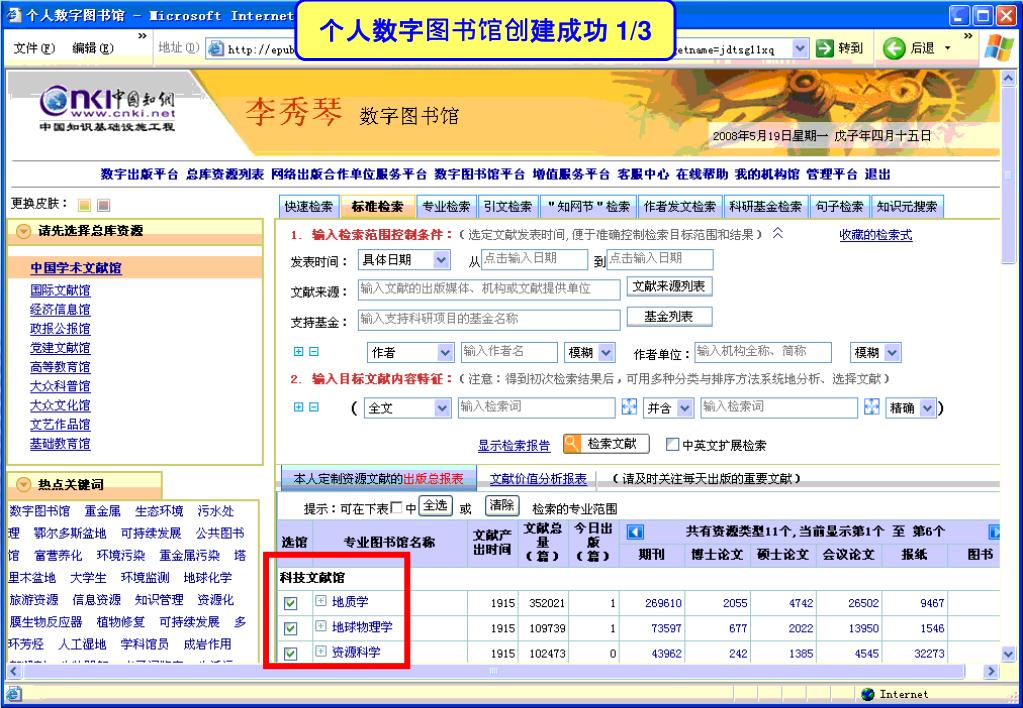
Task: Switch to 科研基金检索 tab
Action: pos(766,207)
